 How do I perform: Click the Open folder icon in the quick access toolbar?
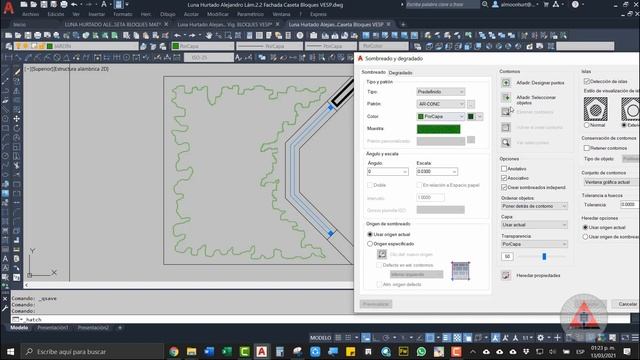[x=34, y=4]
